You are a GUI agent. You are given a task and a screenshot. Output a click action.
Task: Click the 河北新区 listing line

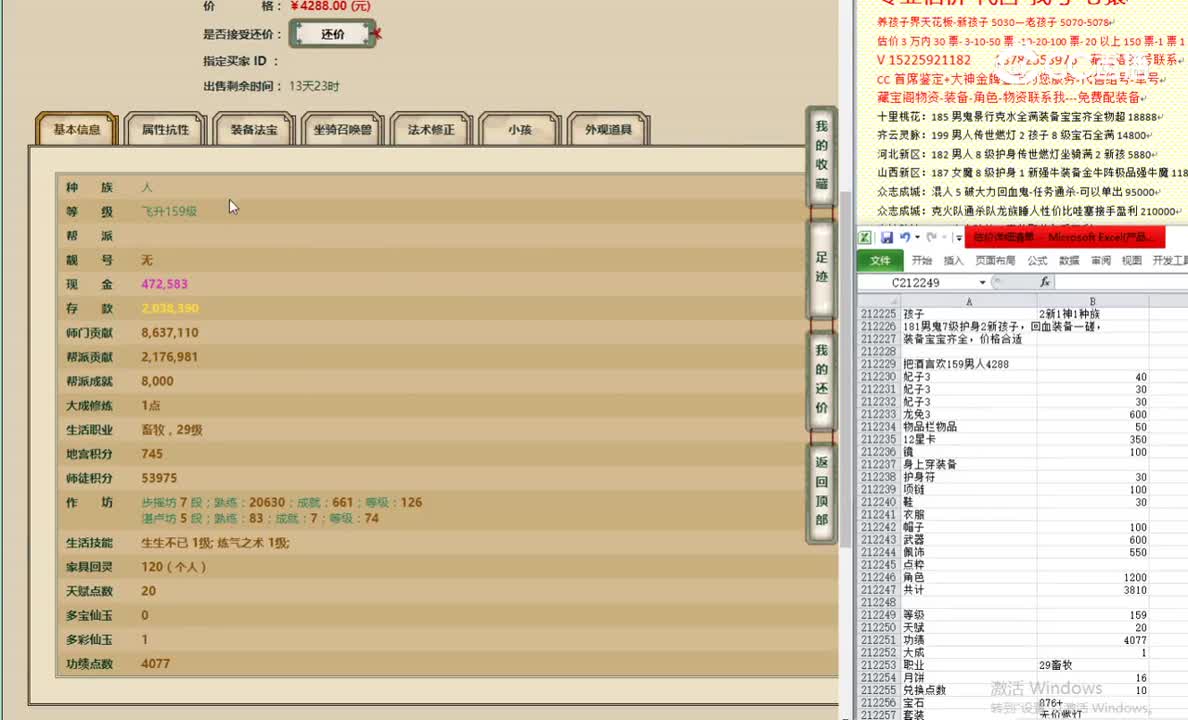(1018, 155)
